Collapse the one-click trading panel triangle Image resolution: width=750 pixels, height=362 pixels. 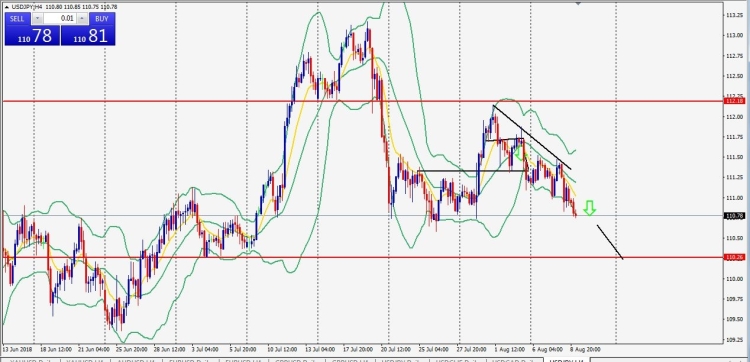click(7, 7)
